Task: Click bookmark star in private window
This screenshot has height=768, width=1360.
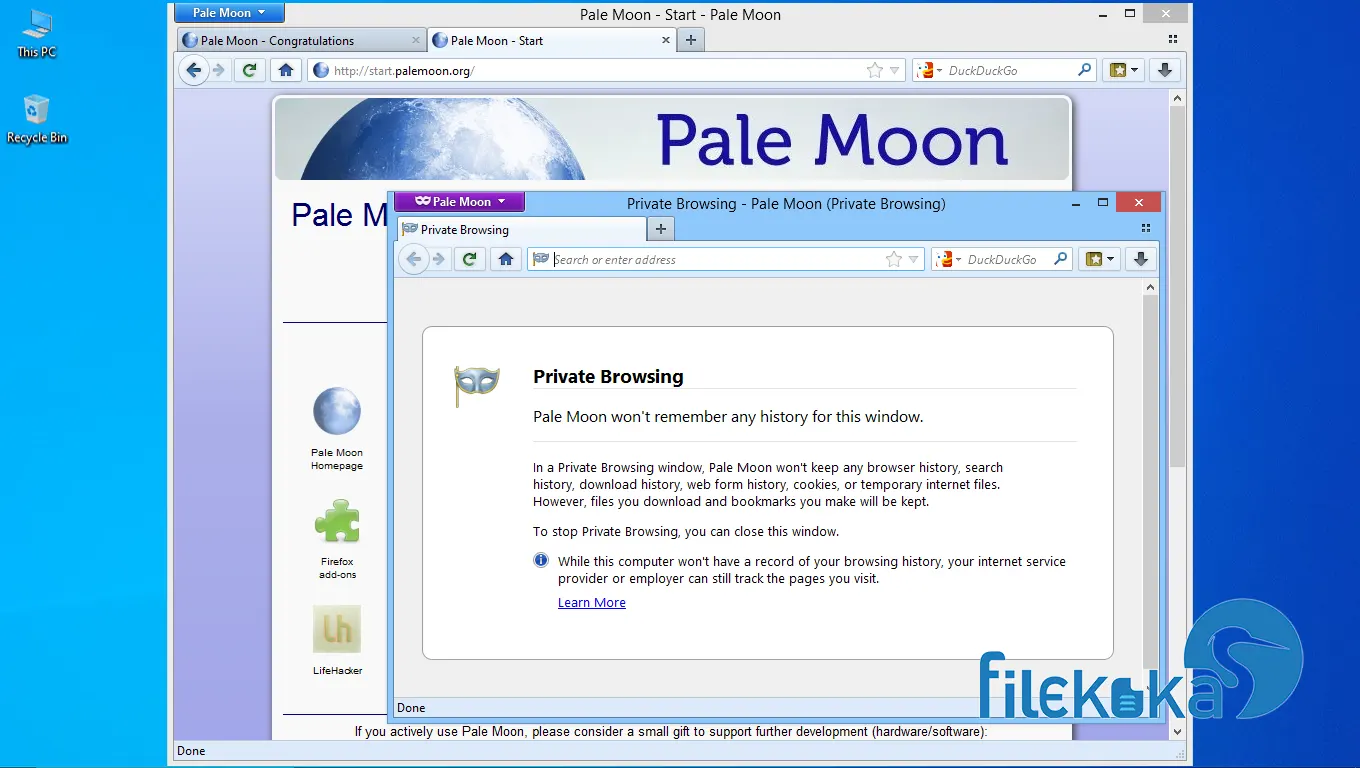Action: tap(894, 259)
